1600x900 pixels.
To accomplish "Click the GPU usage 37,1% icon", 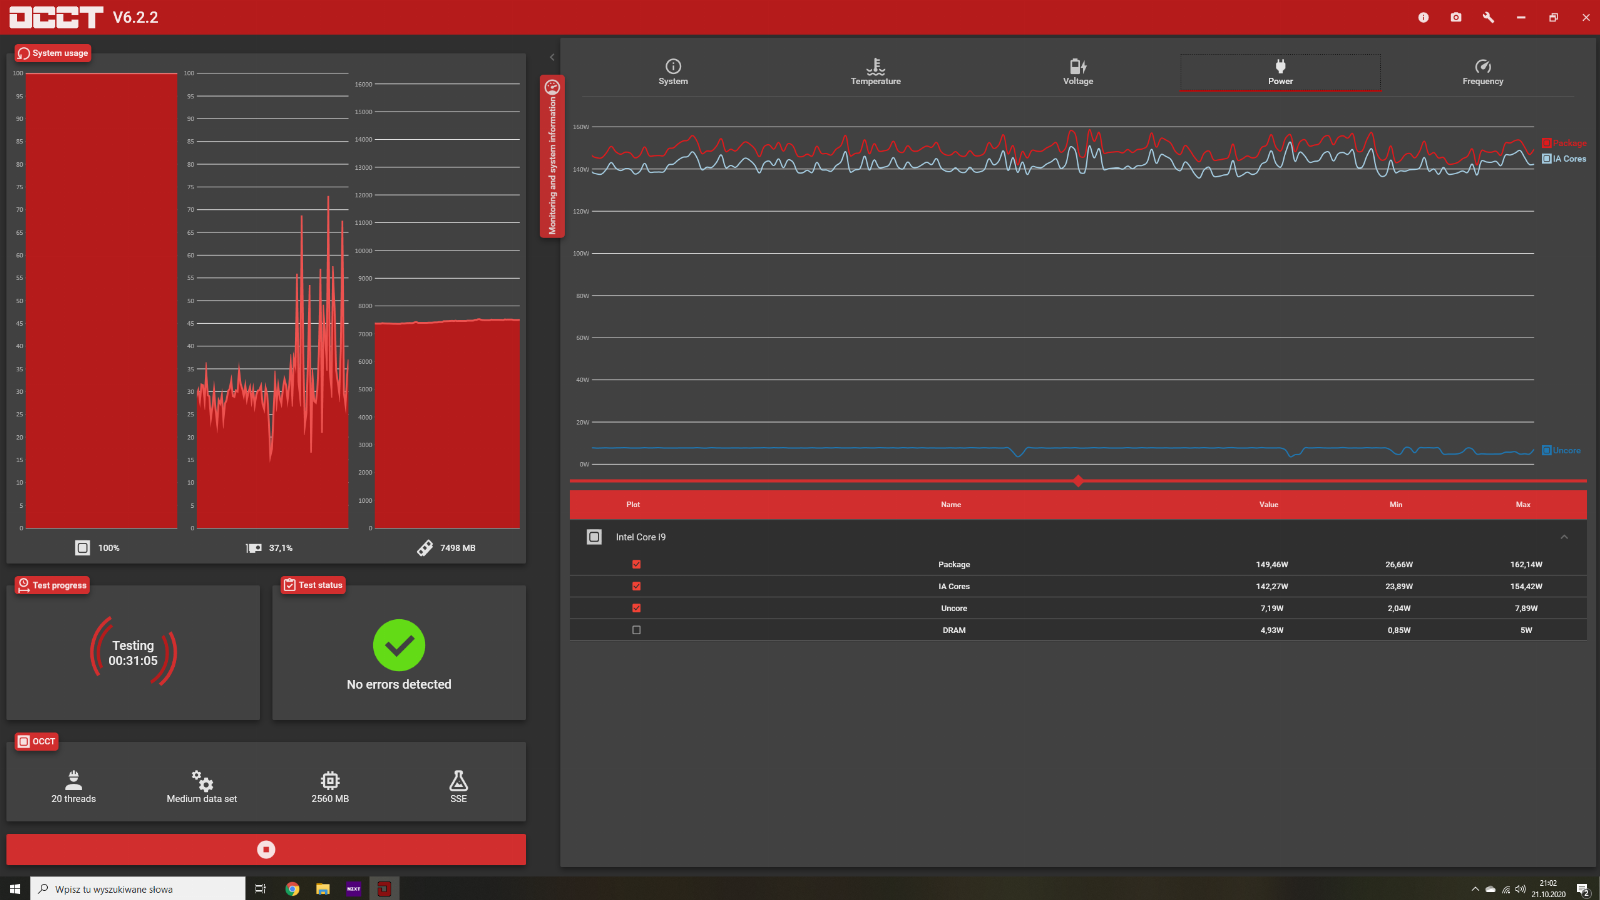I will click(x=254, y=548).
